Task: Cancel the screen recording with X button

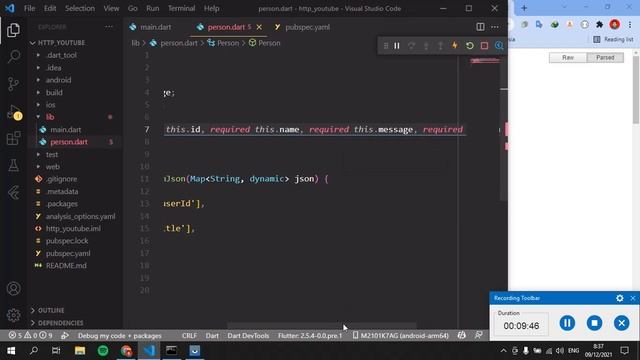Action: click(621, 323)
